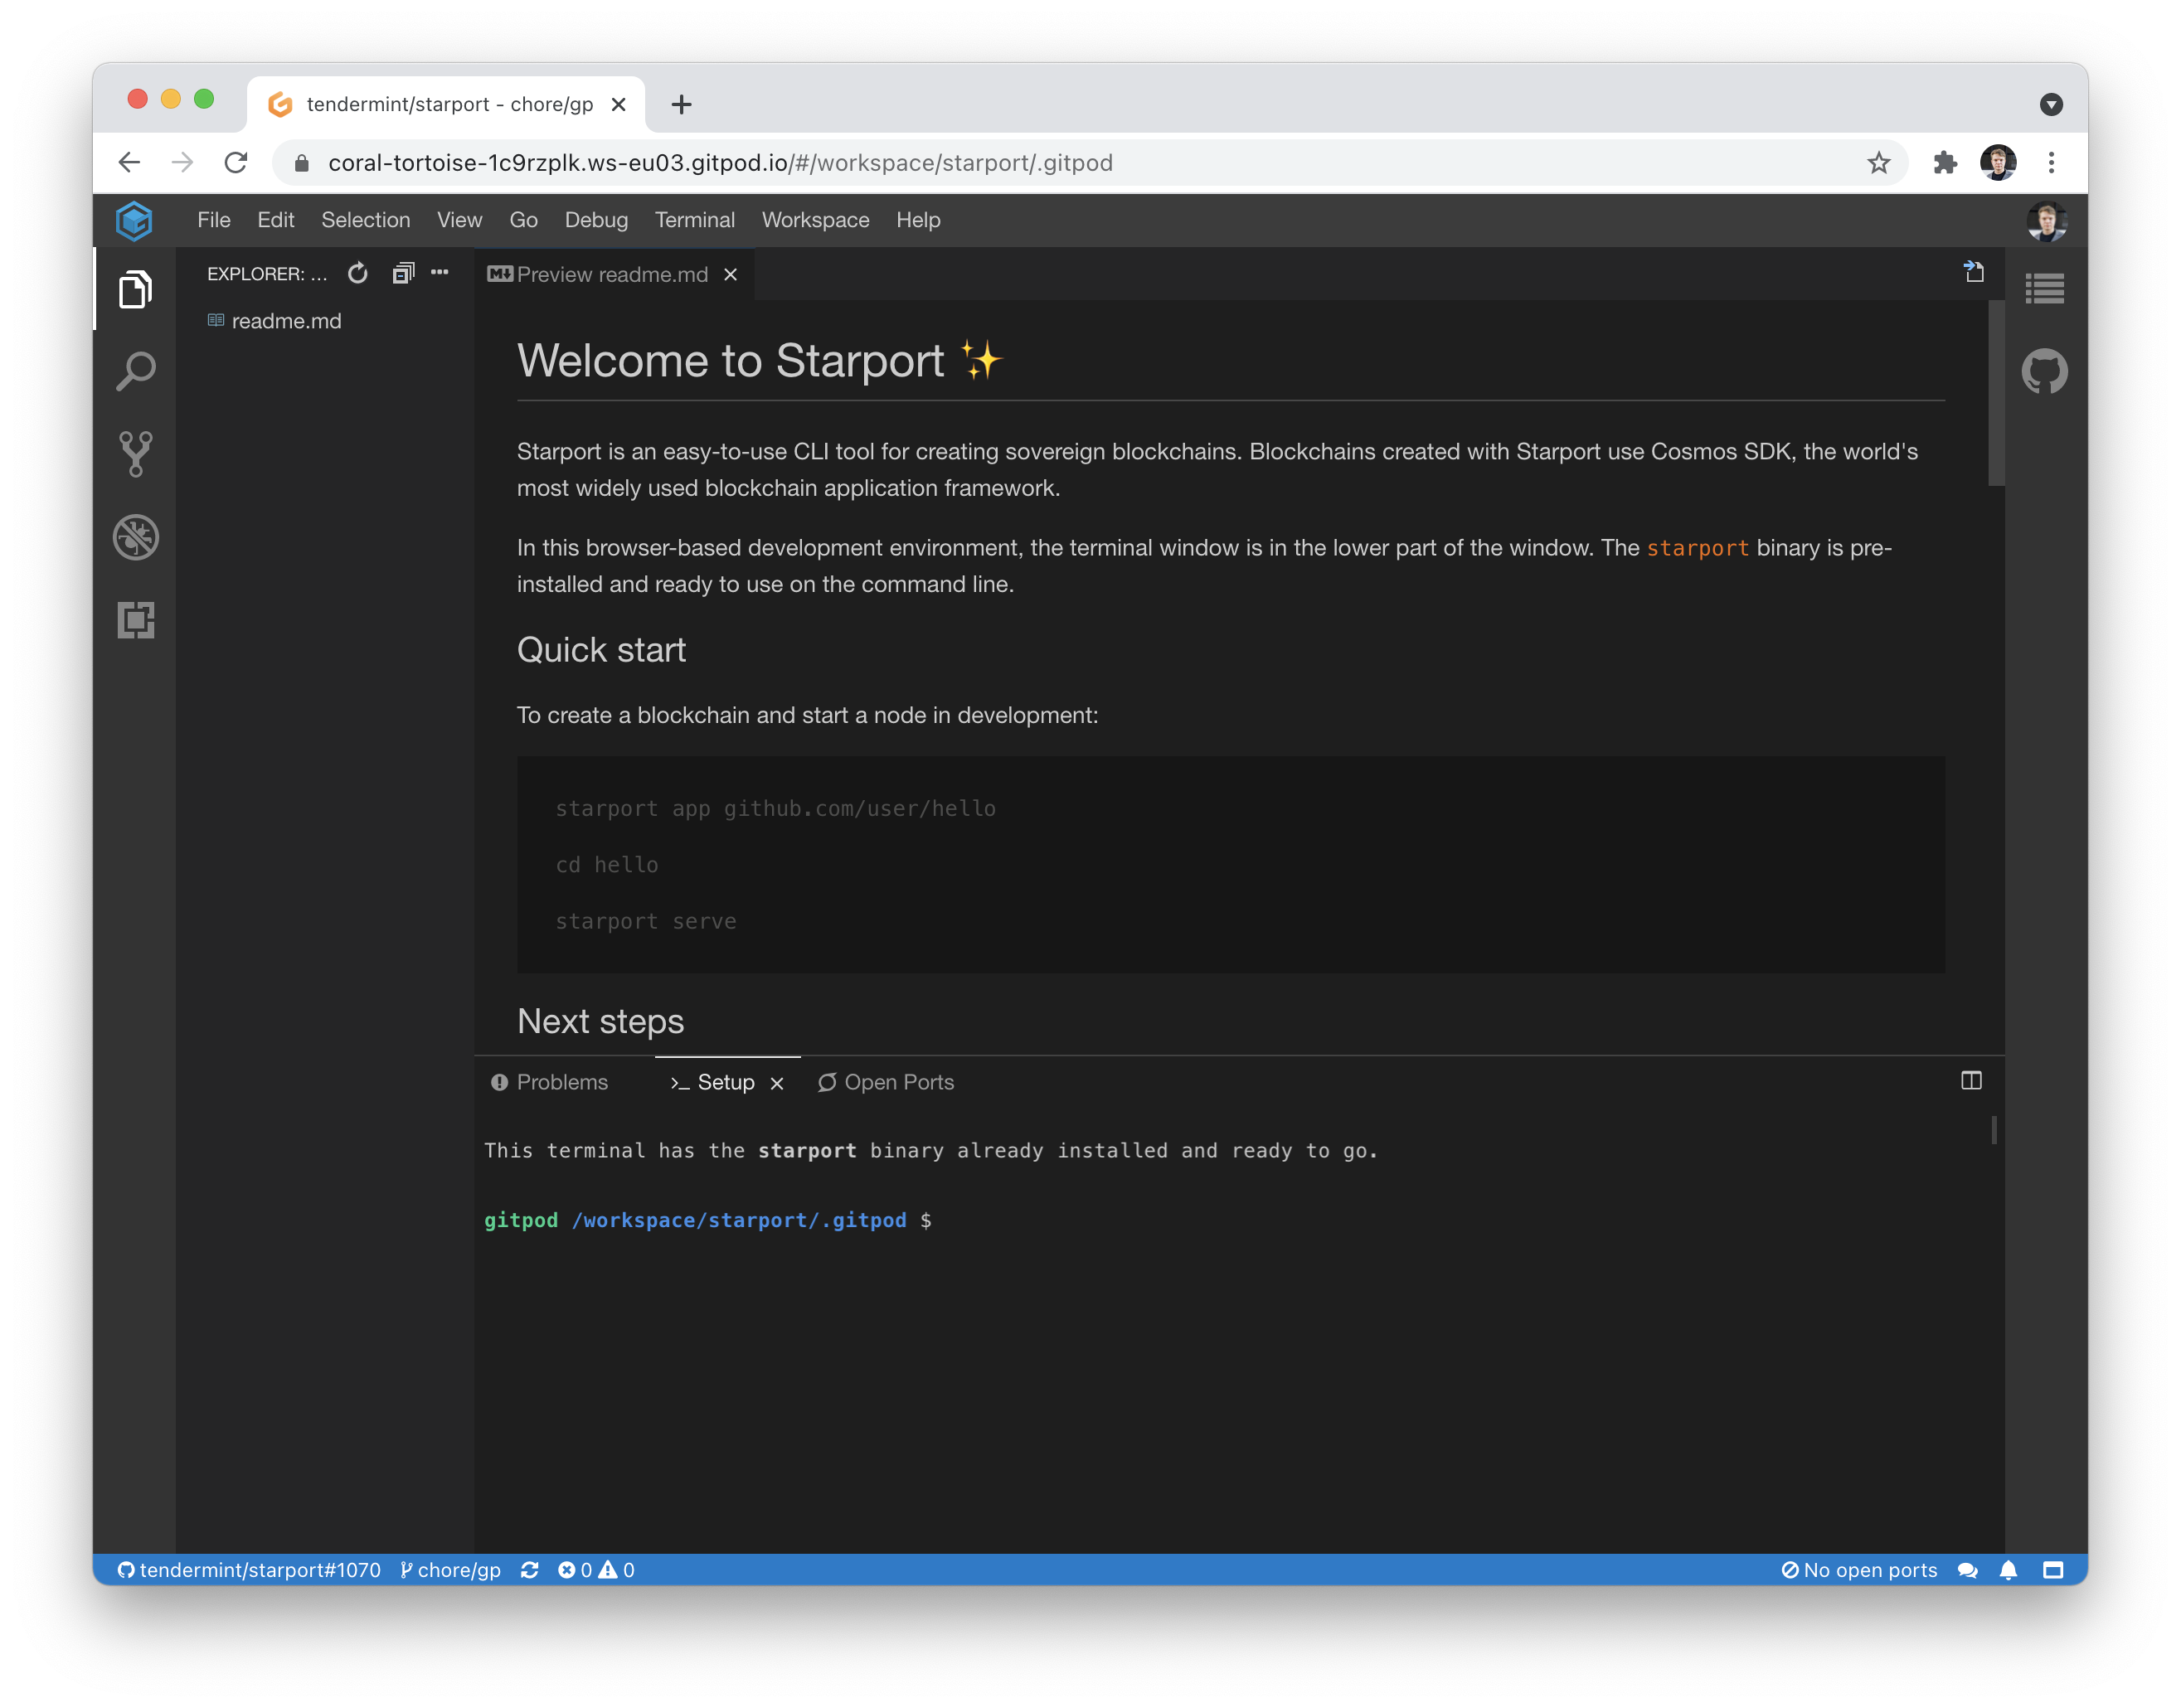Open readme.md in the file explorer
The width and height of the screenshot is (2181, 1708).
pos(286,321)
